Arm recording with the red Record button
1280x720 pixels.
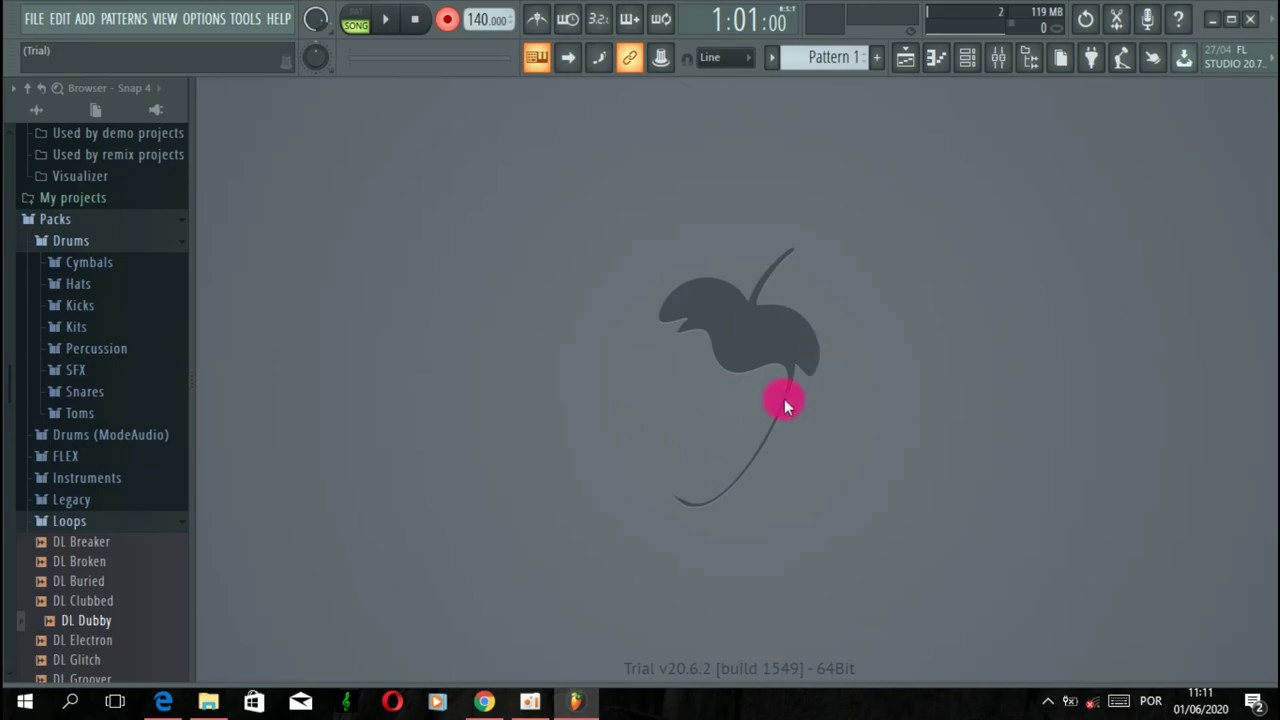[x=447, y=19]
